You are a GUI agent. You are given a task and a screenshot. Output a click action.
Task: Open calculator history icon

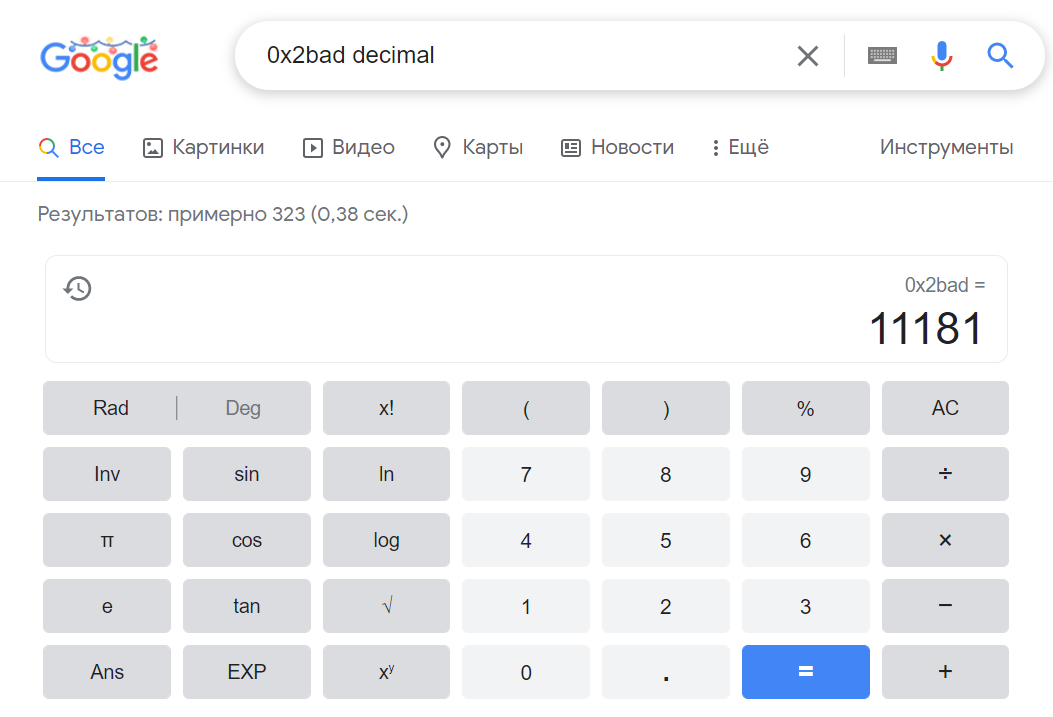(x=77, y=289)
